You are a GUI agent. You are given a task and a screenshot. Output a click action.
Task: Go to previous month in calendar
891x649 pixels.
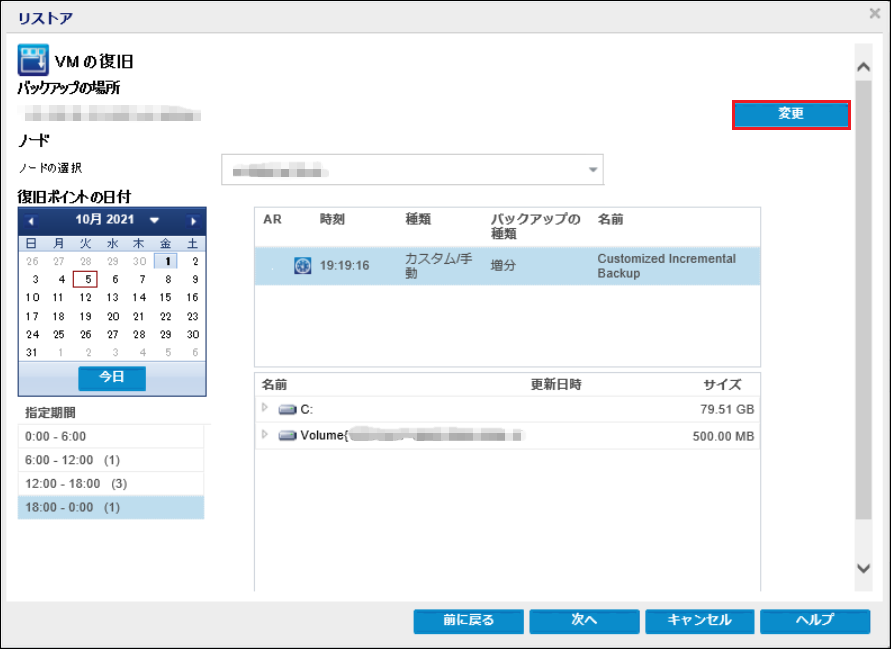30,220
